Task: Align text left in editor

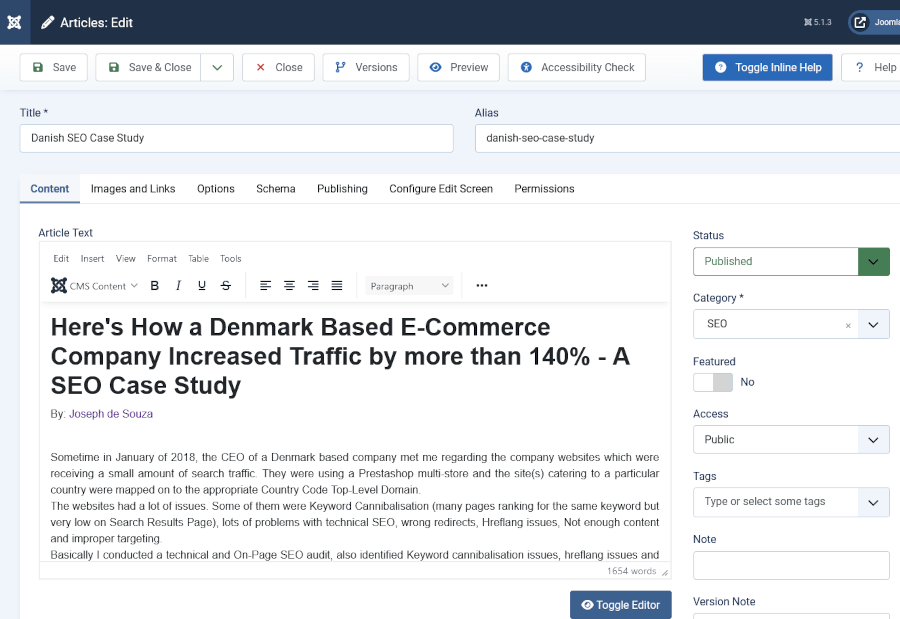Action: (x=265, y=286)
